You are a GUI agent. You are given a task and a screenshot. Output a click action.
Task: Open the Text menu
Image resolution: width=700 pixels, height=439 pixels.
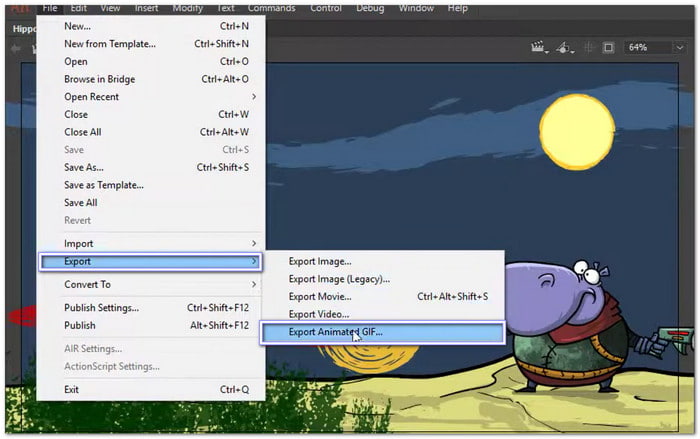pos(225,8)
